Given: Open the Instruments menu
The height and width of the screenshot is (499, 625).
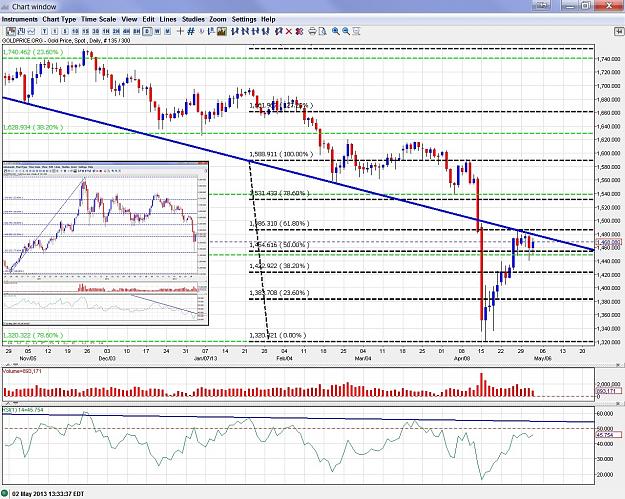Looking at the screenshot, I should pyautogui.click(x=20, y=19).
